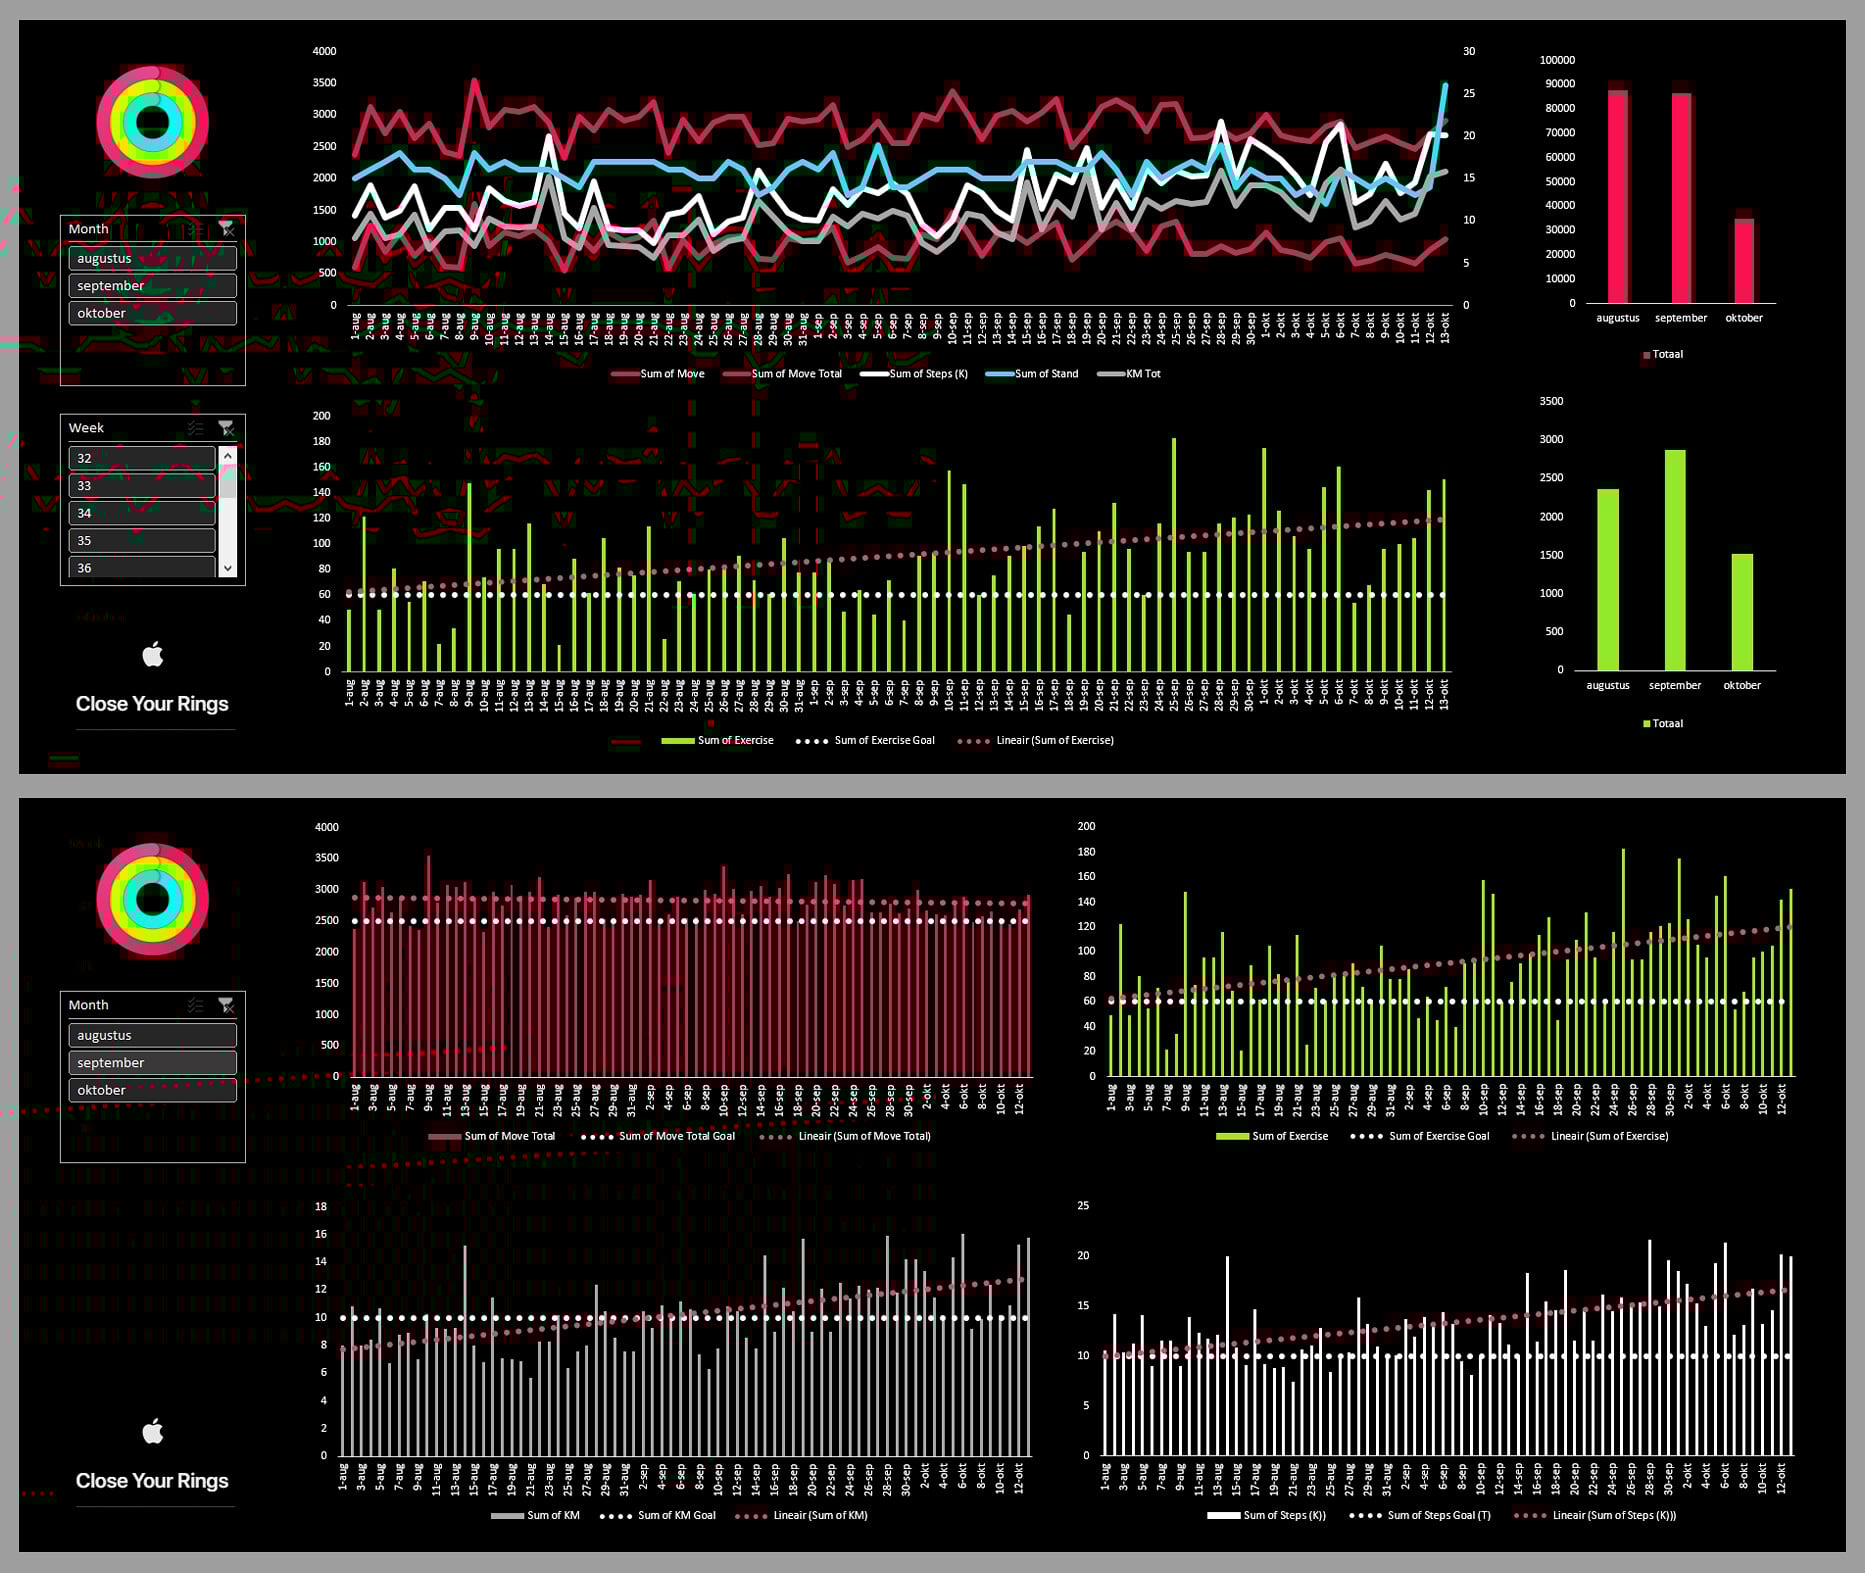Select augustus in Month slicer above Week slicer
The image size is (1865, 1573).
coord(152,258)
